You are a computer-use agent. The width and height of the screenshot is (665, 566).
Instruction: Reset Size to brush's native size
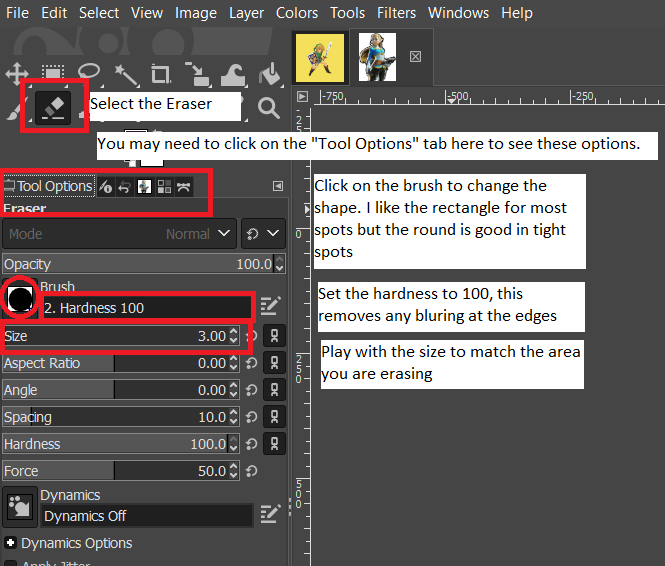click(251, 336)
